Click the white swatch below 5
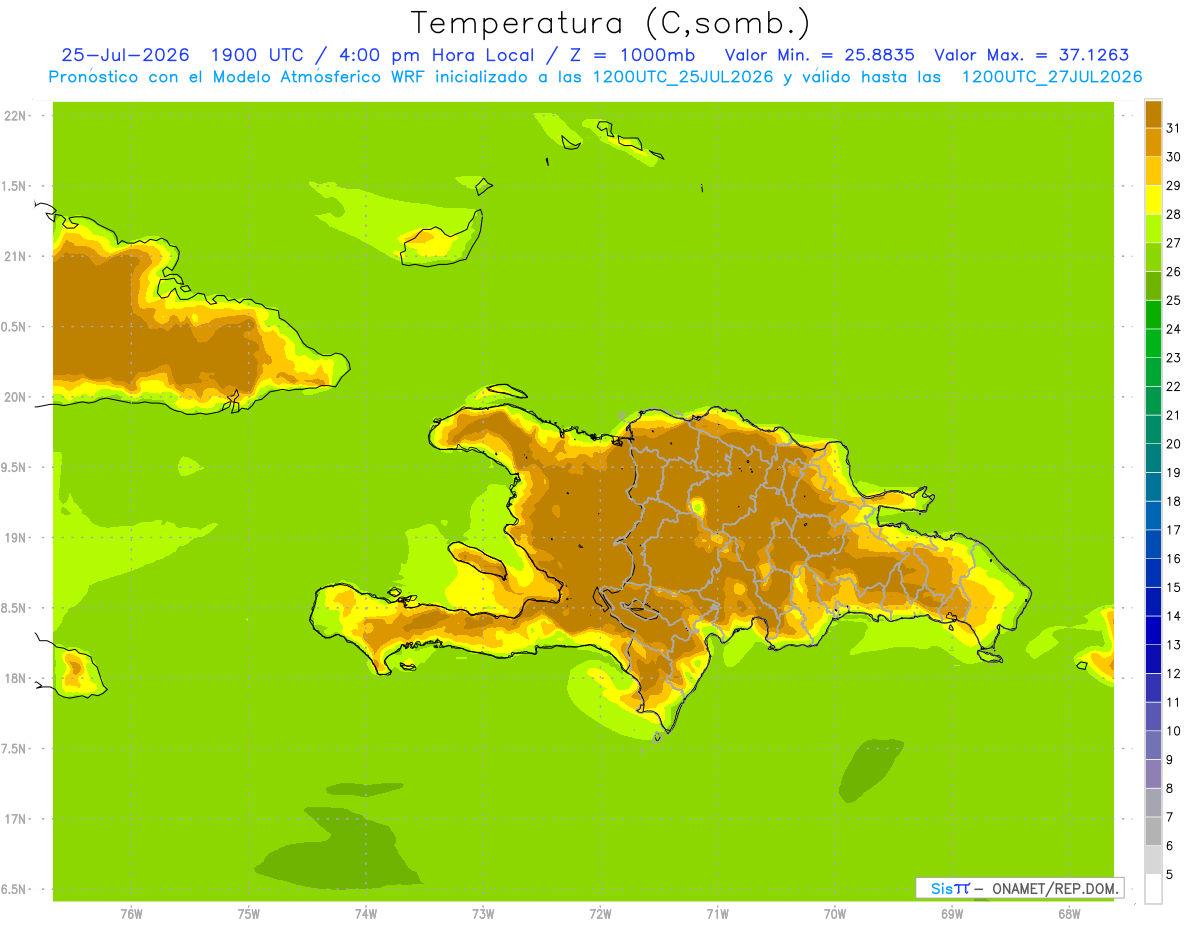Viewport: 1200px width, 927px height. click(1153, 889)
